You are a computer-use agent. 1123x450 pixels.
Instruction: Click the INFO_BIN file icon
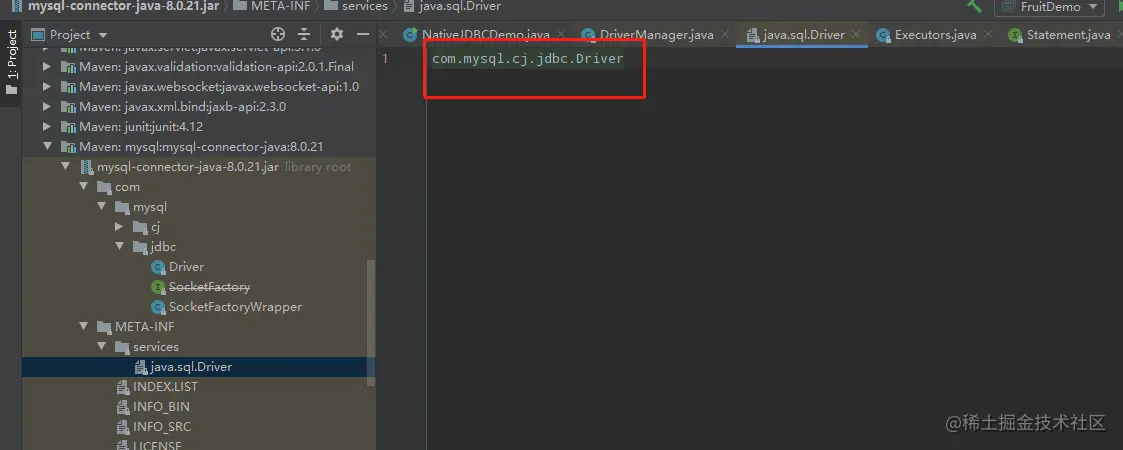pos(122,407)
